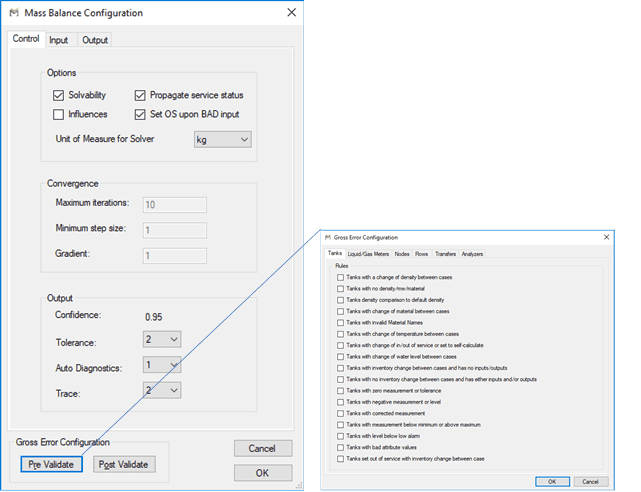Enable Tanks with level below low alarm

[340, 436]
